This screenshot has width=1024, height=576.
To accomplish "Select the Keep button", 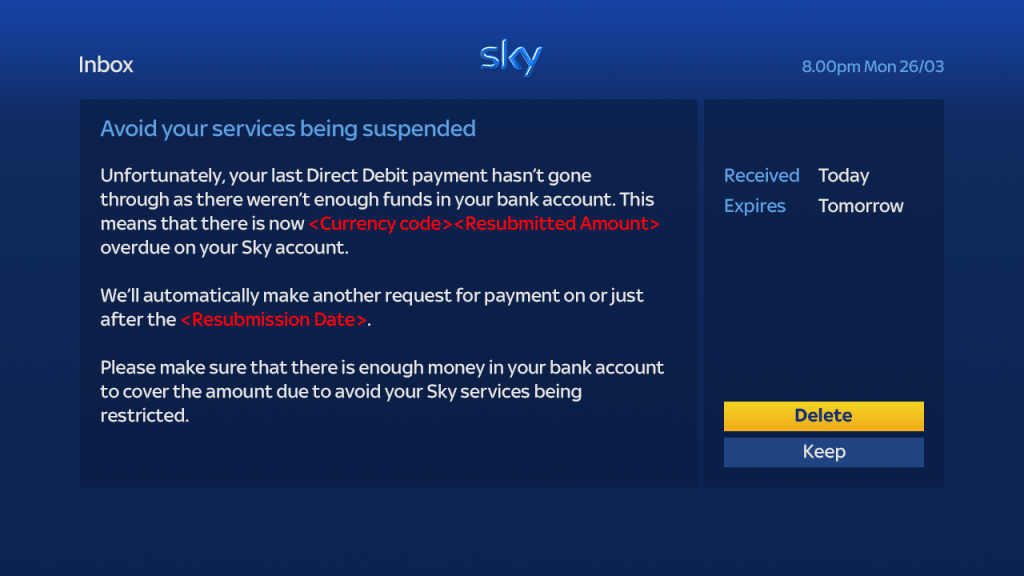I will (x=823, y=452).
